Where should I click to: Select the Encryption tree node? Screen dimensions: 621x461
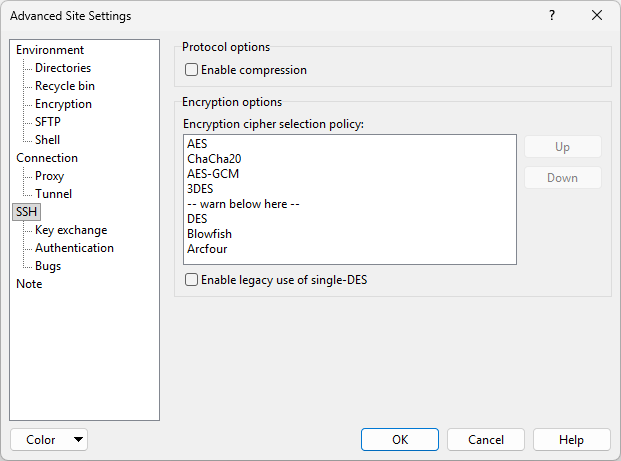pyautogui.click(x=63, y=104)
